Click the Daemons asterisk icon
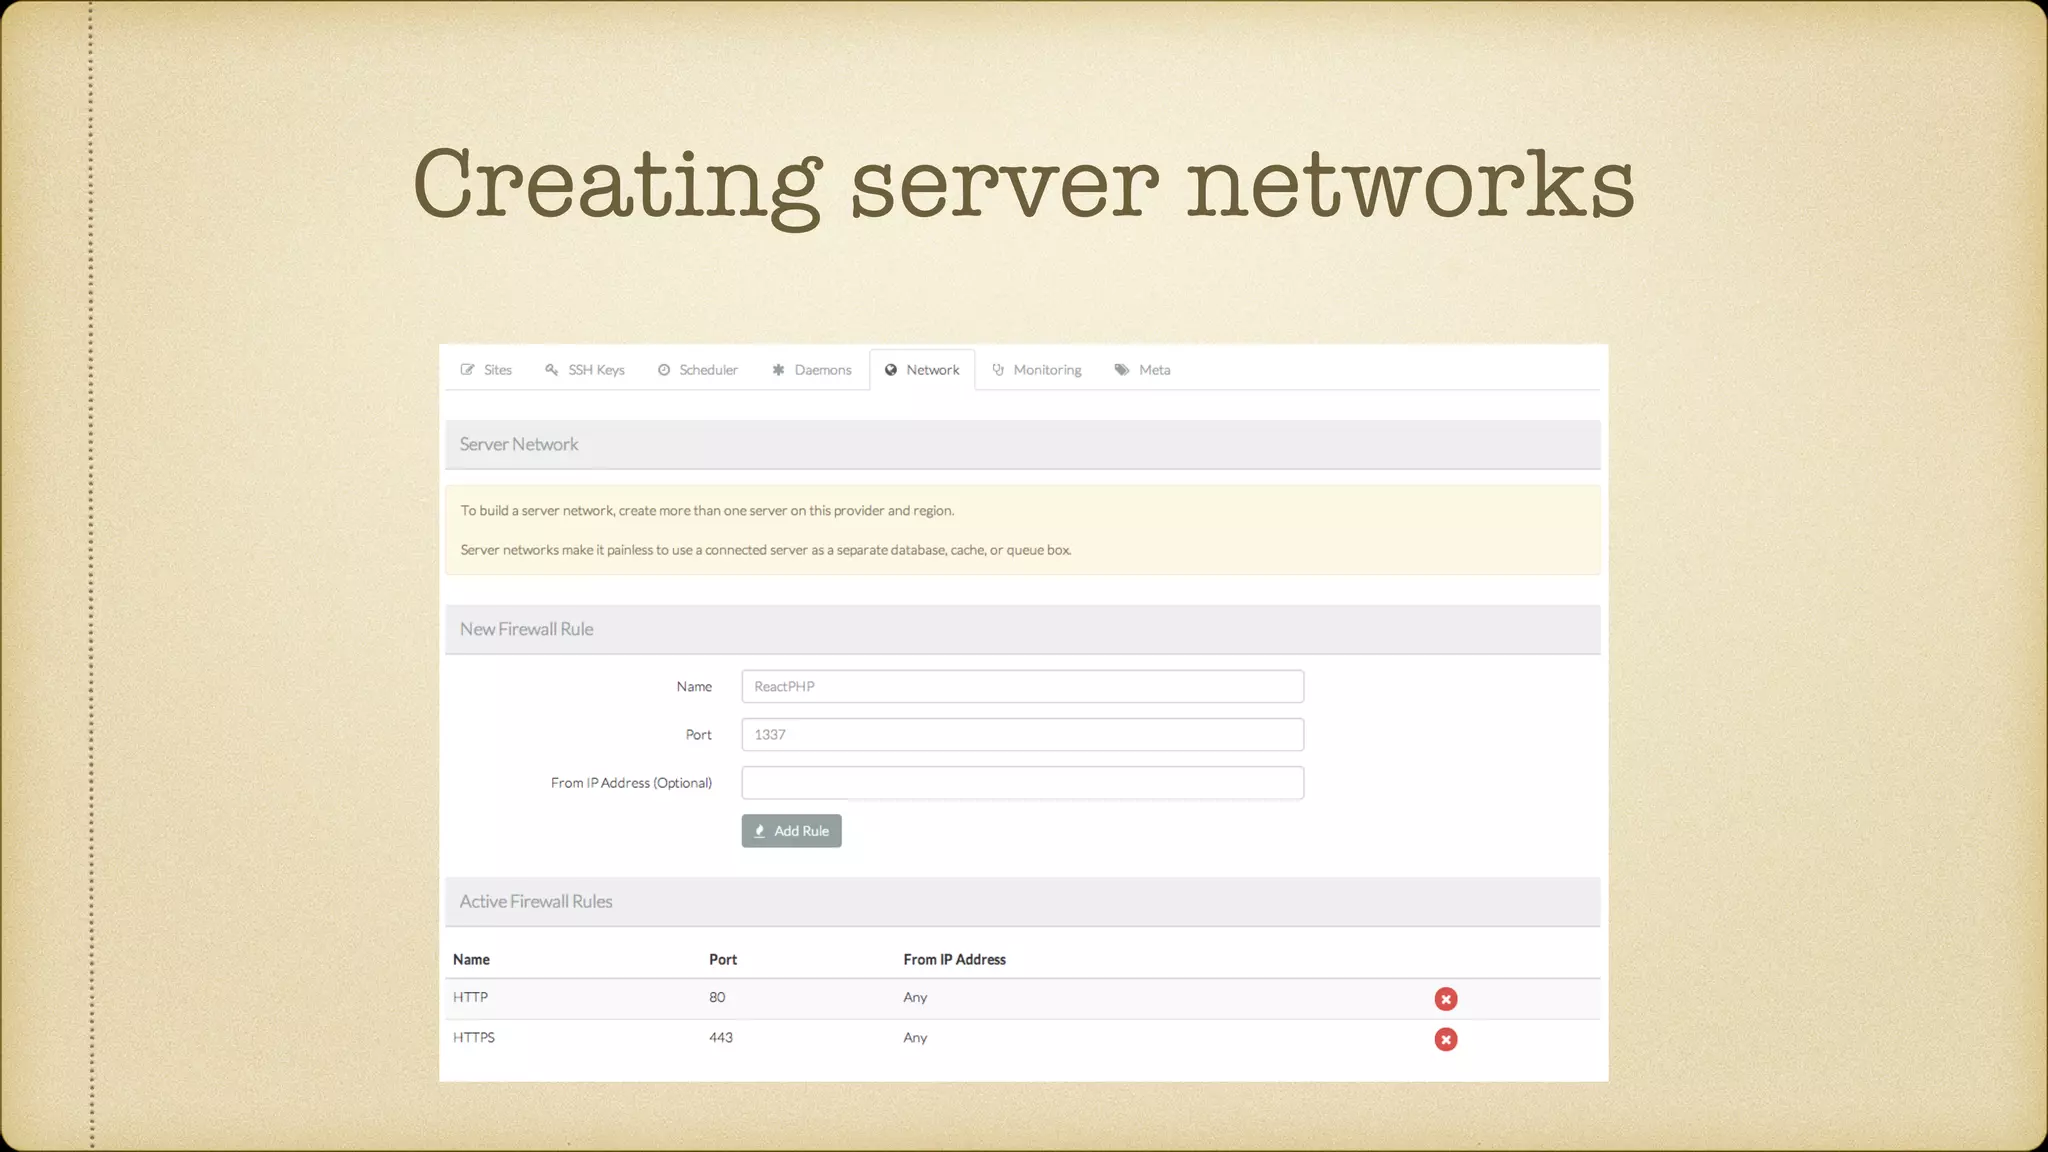 point(778,370)
